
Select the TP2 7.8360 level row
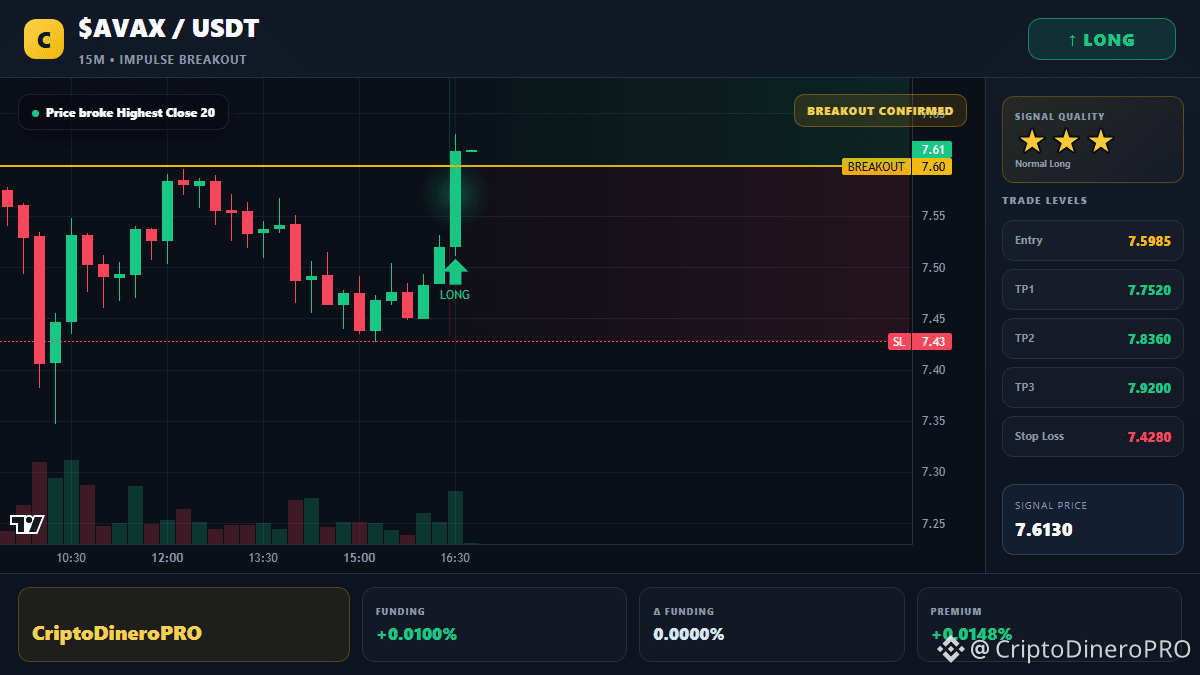(x=1092, y=338)
